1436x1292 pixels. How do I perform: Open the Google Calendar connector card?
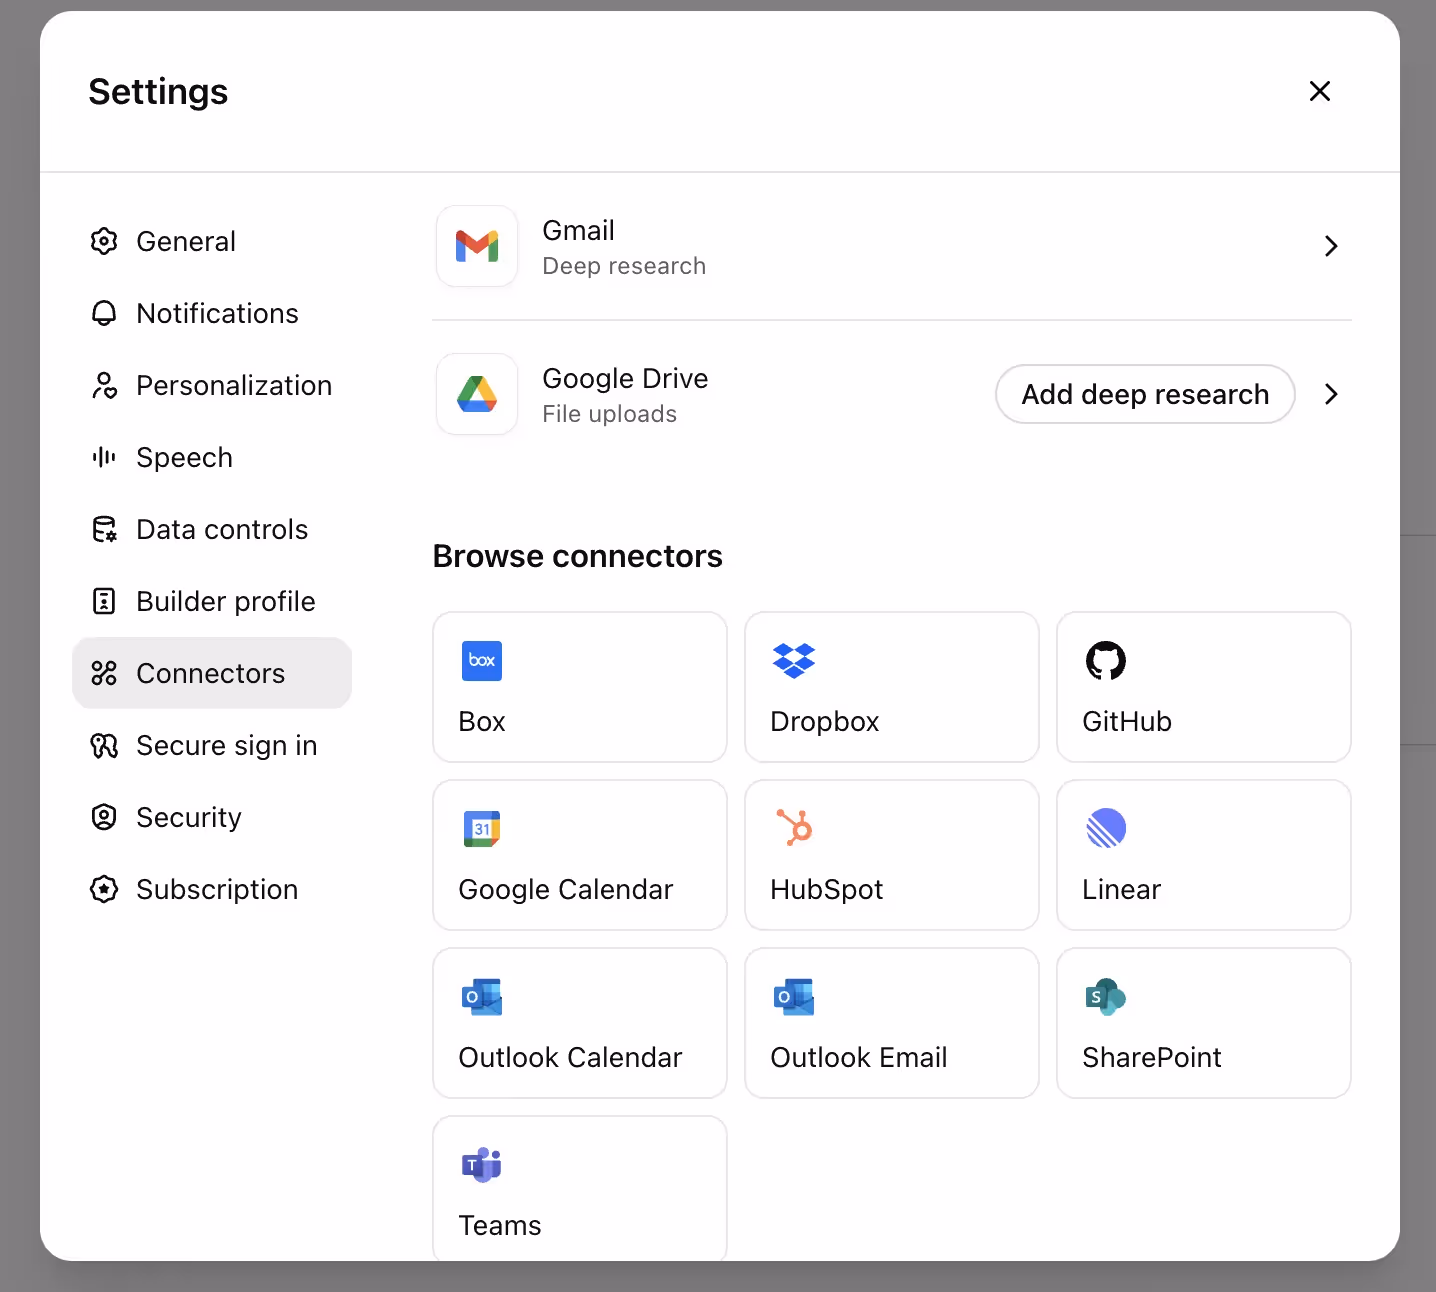click(x=580, y=855)
